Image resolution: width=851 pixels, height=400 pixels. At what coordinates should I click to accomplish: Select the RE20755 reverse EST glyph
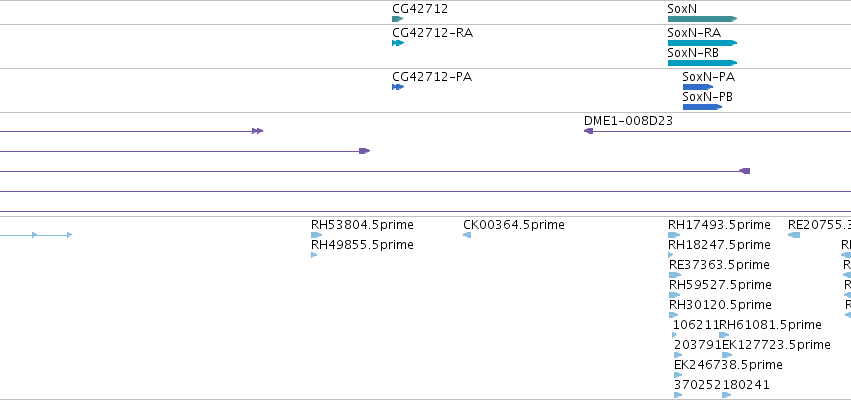pos(793,235)
